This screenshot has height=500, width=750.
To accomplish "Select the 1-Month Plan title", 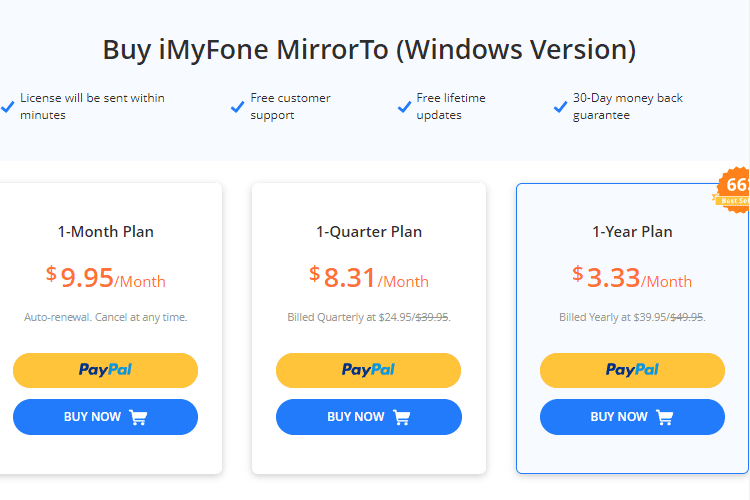I will (x=105, y=232).
